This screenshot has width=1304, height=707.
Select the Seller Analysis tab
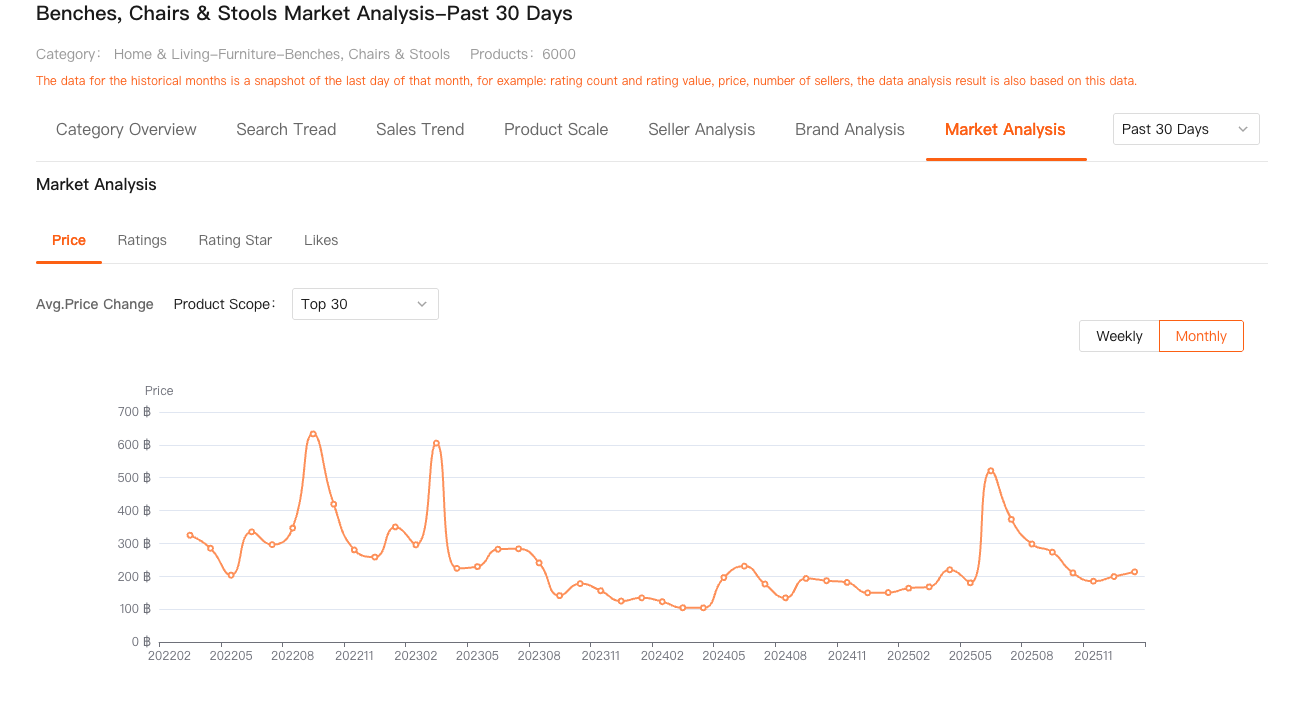[x=701, y=130]
